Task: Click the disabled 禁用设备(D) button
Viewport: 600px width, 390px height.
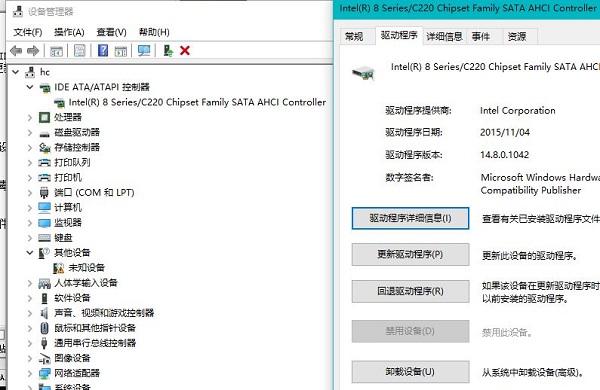Action: 410,331
